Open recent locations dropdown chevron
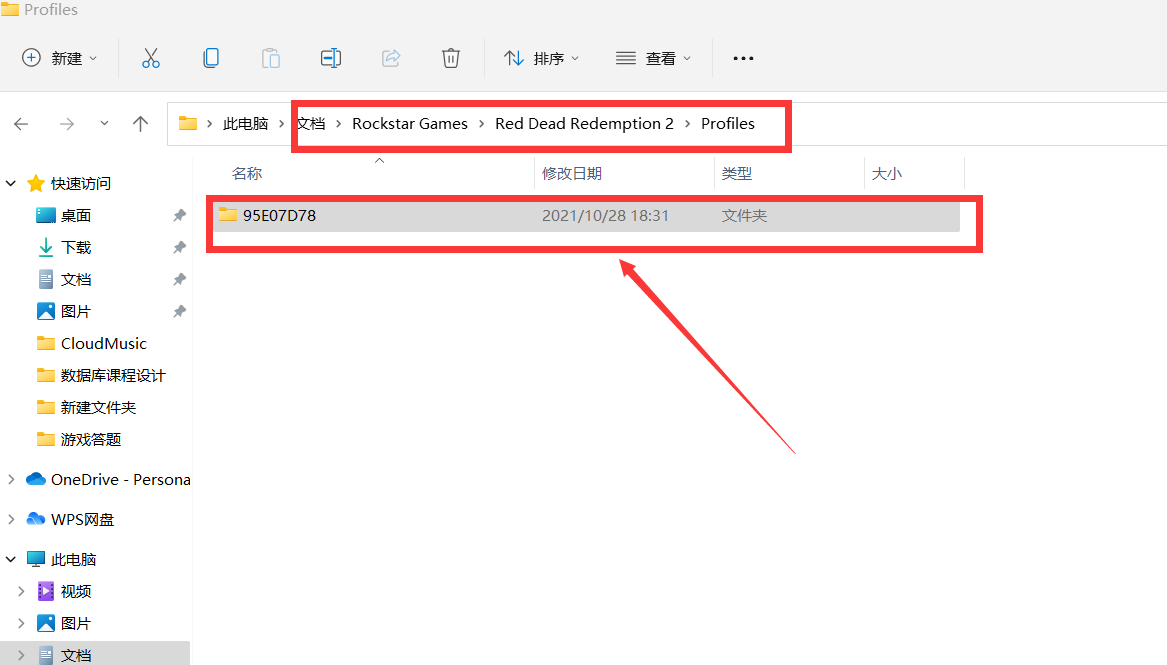1167x665 pixels. tap(104, 123)
